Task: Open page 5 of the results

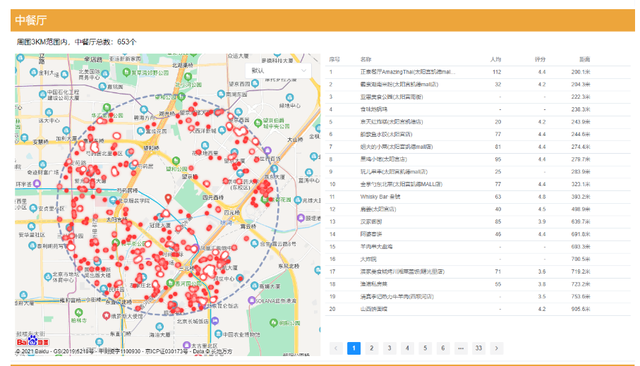Action: [x=425, y=348]
